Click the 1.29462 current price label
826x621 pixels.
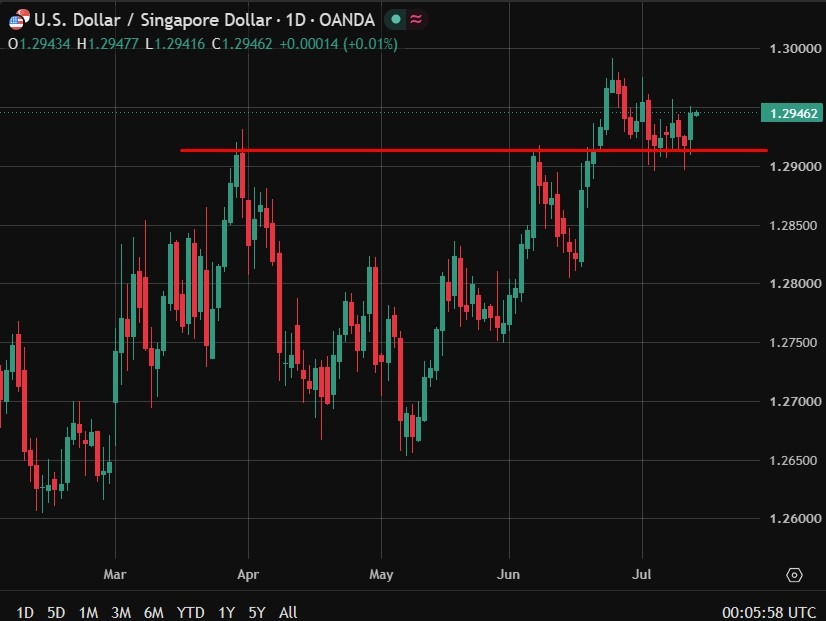tap(792, 113)
